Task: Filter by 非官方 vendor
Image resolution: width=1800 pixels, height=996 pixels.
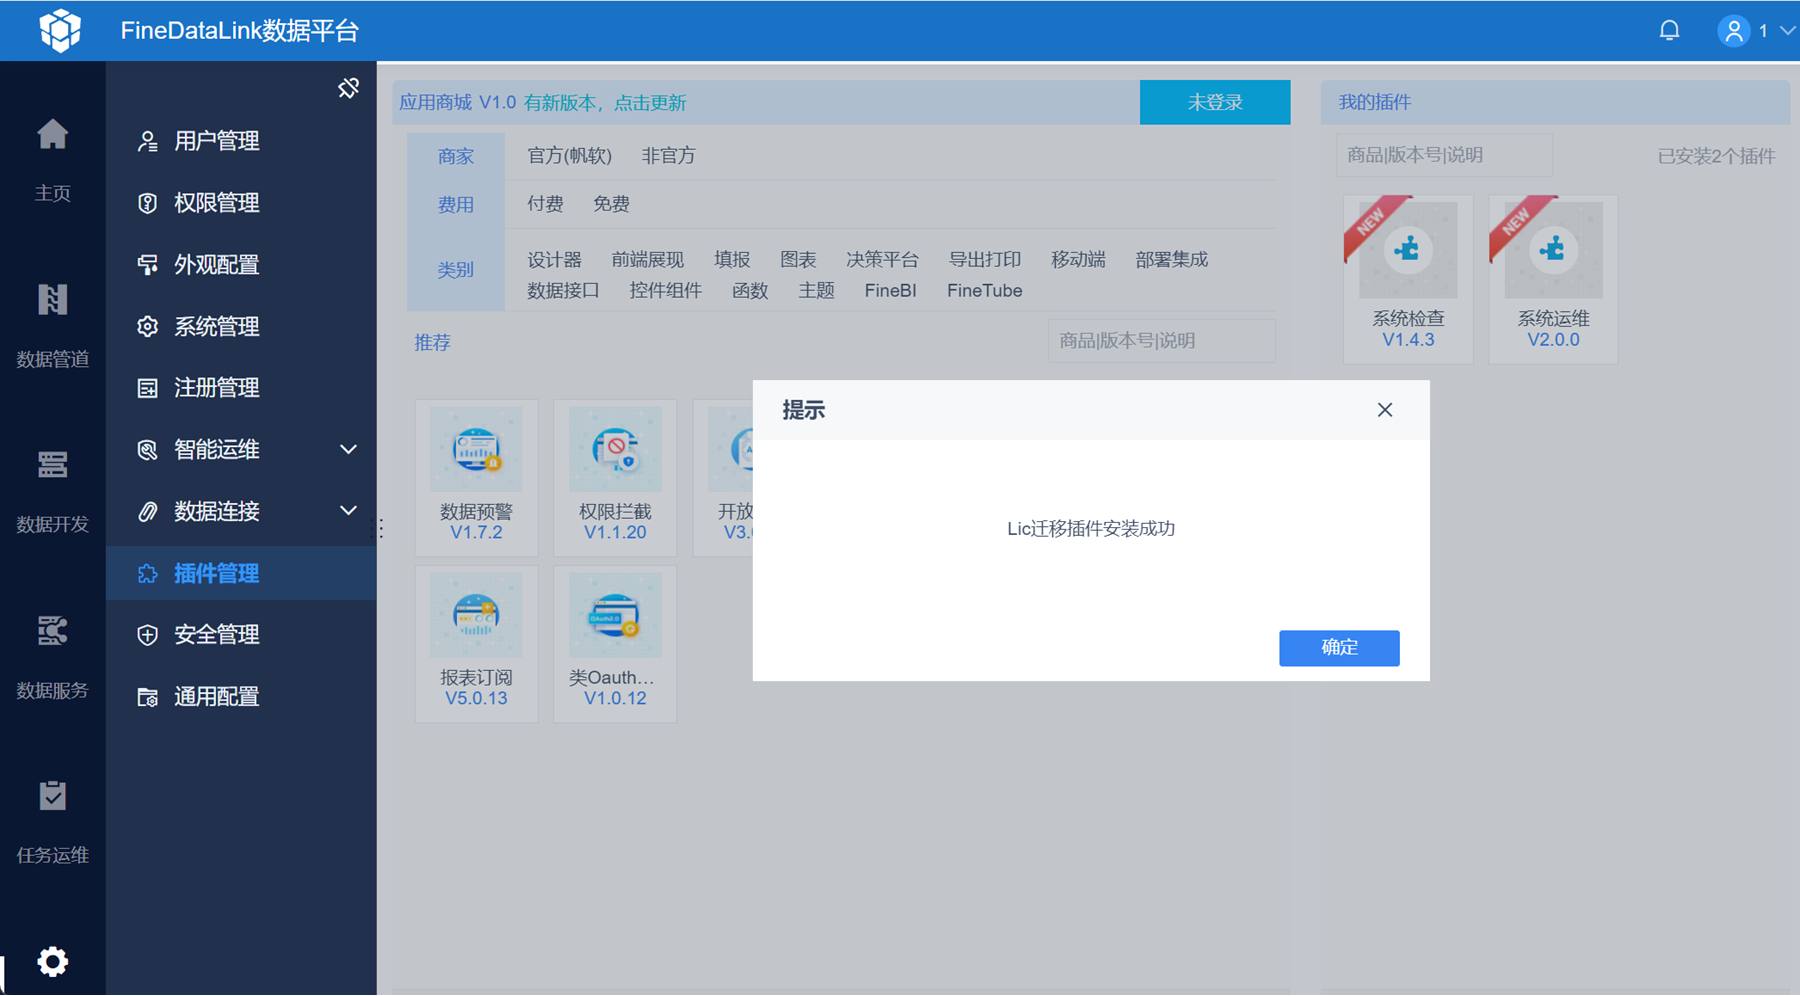Action: tap(668, 156)
